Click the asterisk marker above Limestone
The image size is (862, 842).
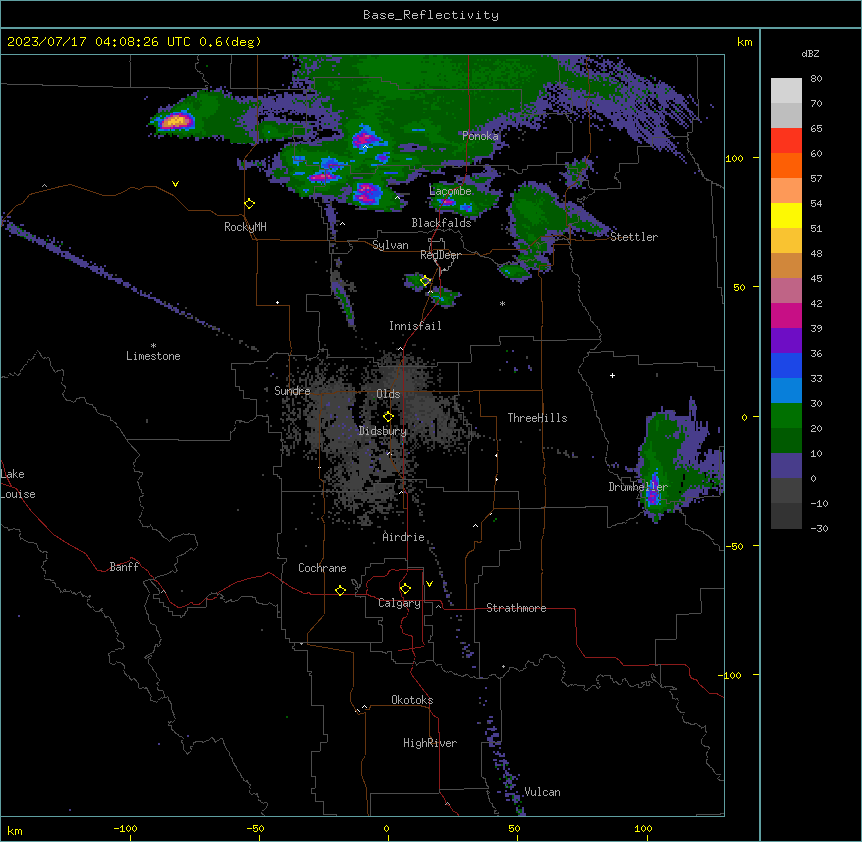tap(153, 346)
